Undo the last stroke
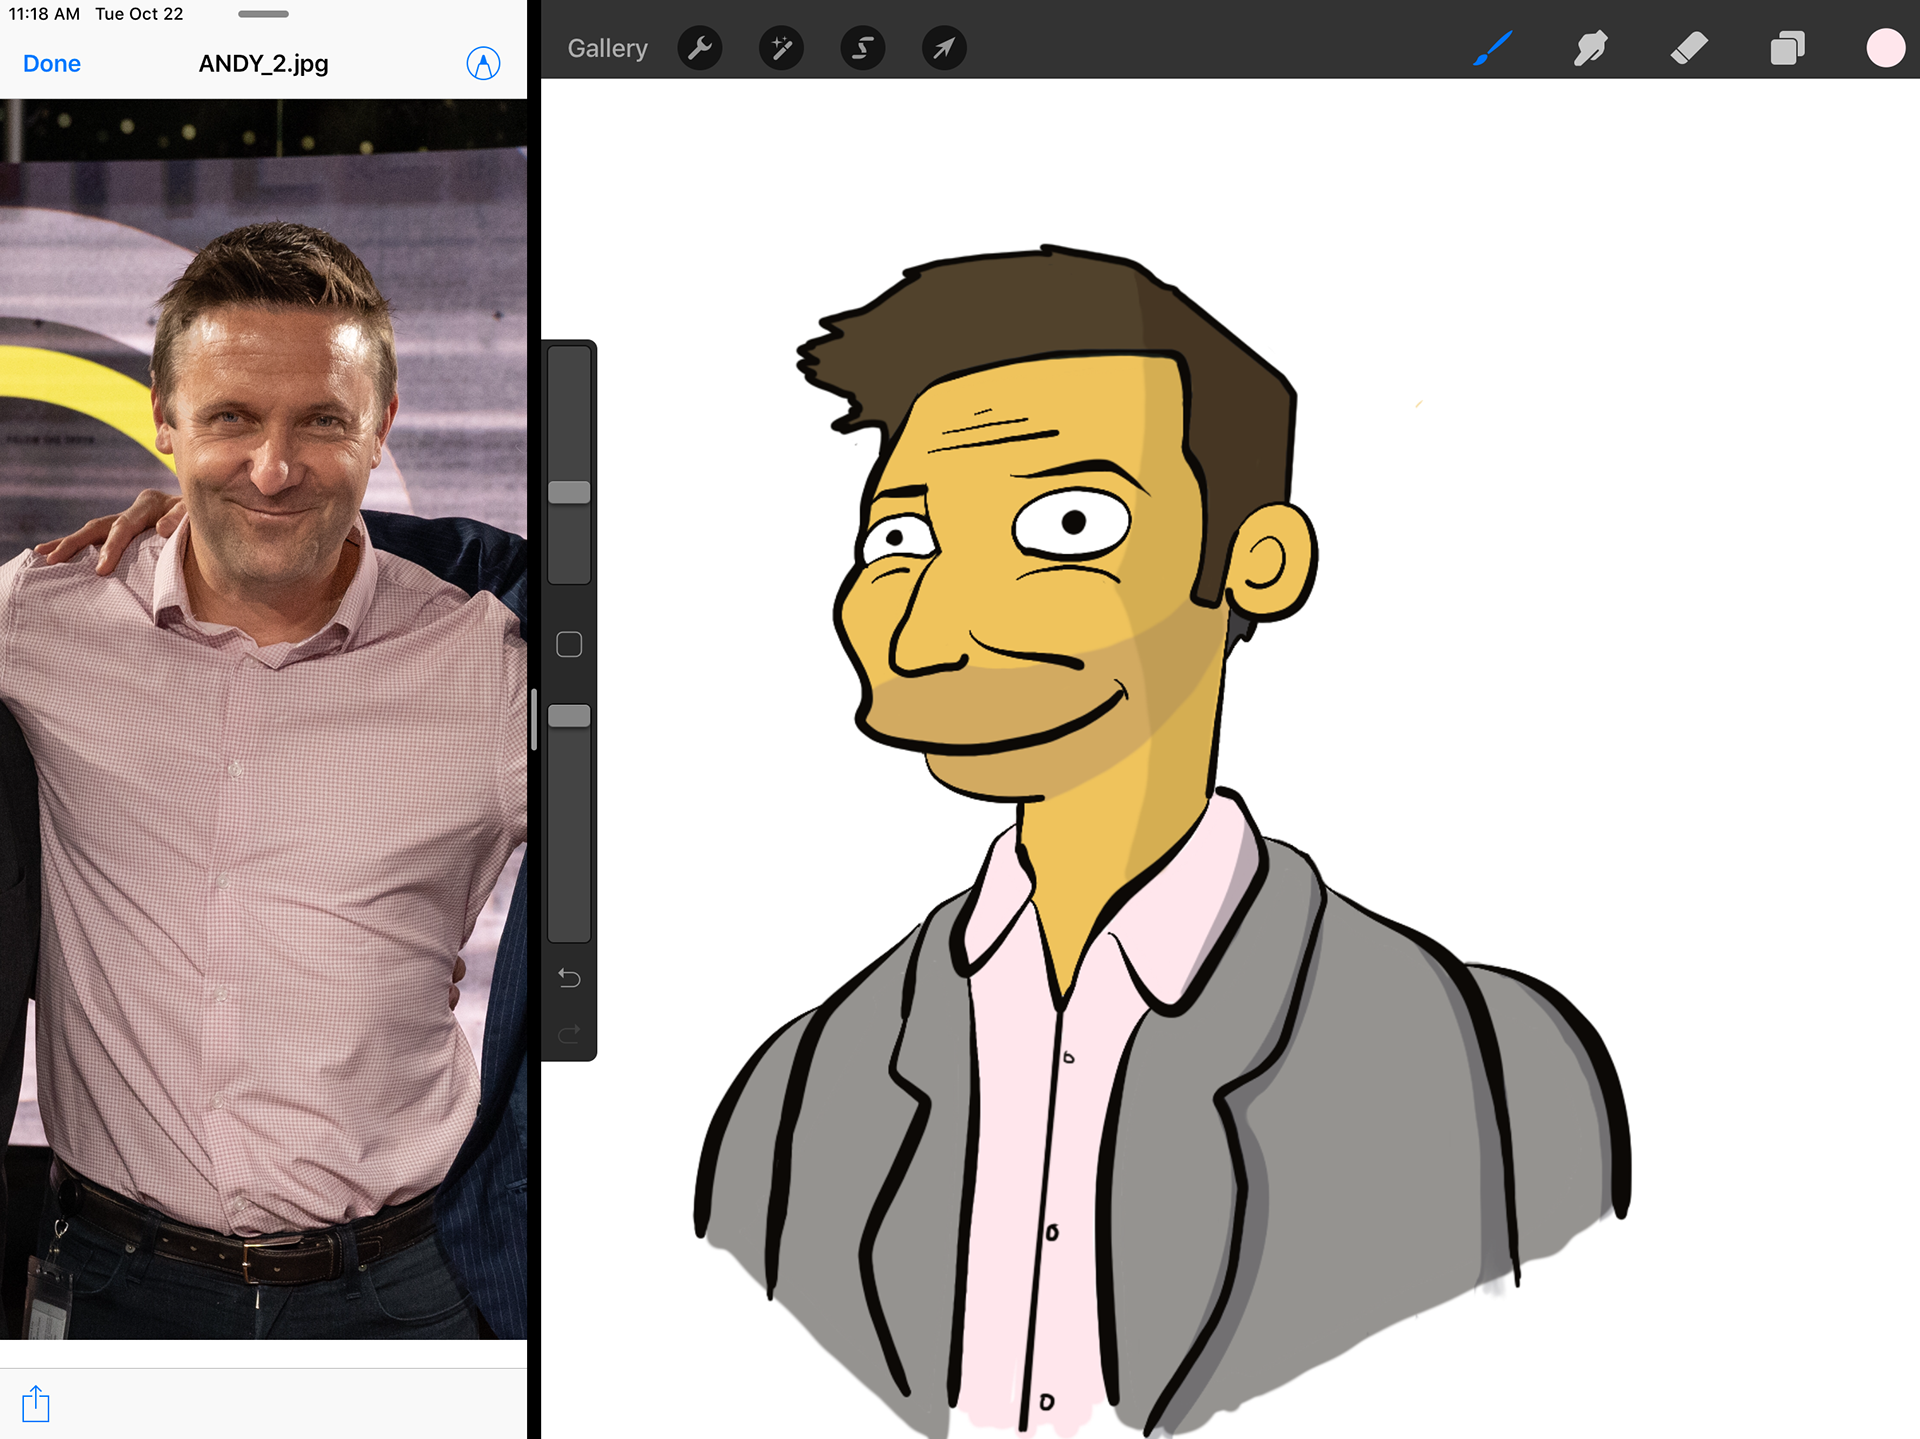Viewport: 1920px width, 1439px height. (x=569, y=978)
